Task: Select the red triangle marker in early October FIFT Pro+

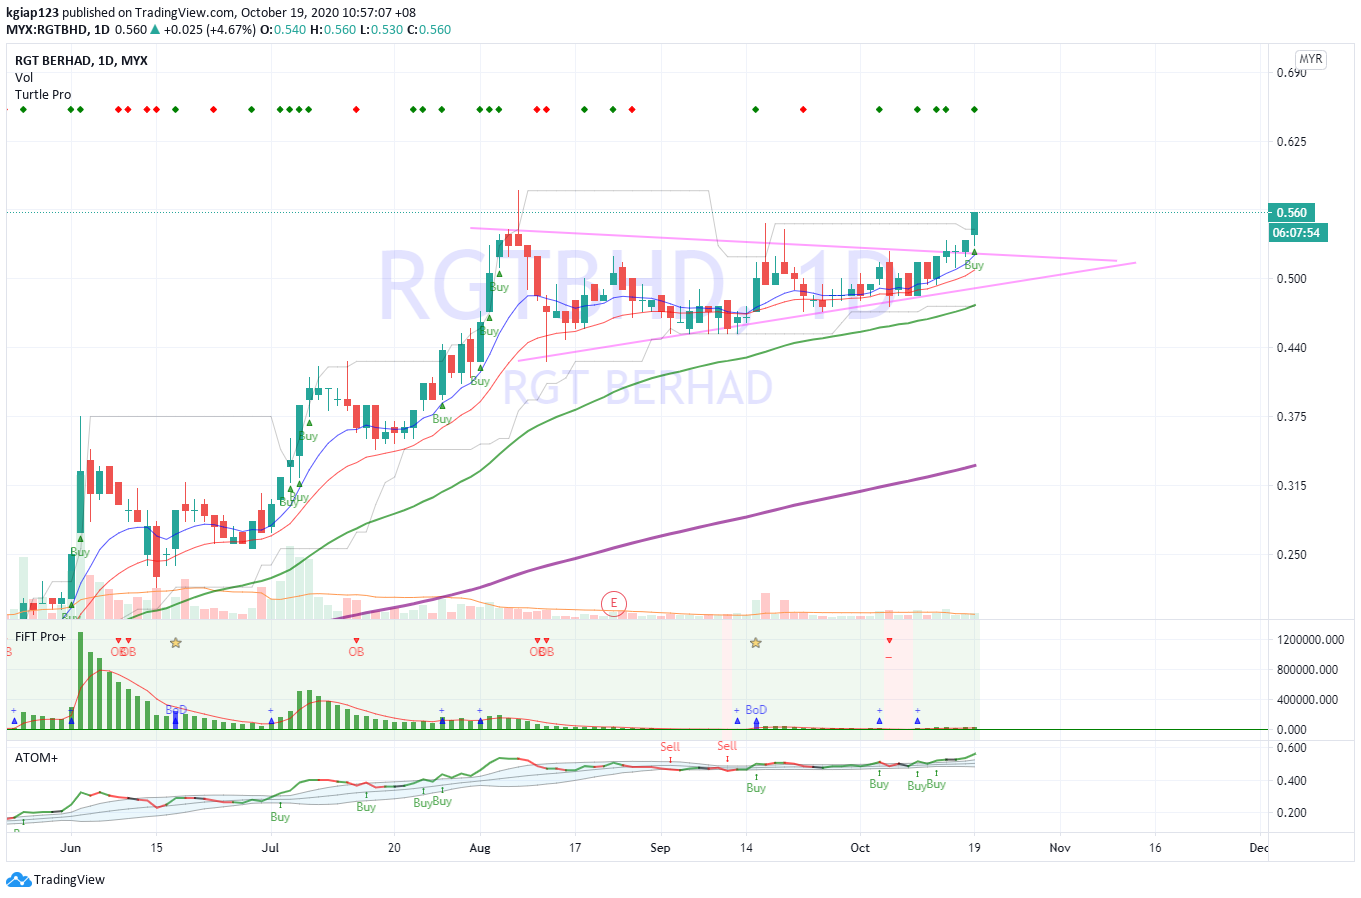Action: click(x=889, y=641)
